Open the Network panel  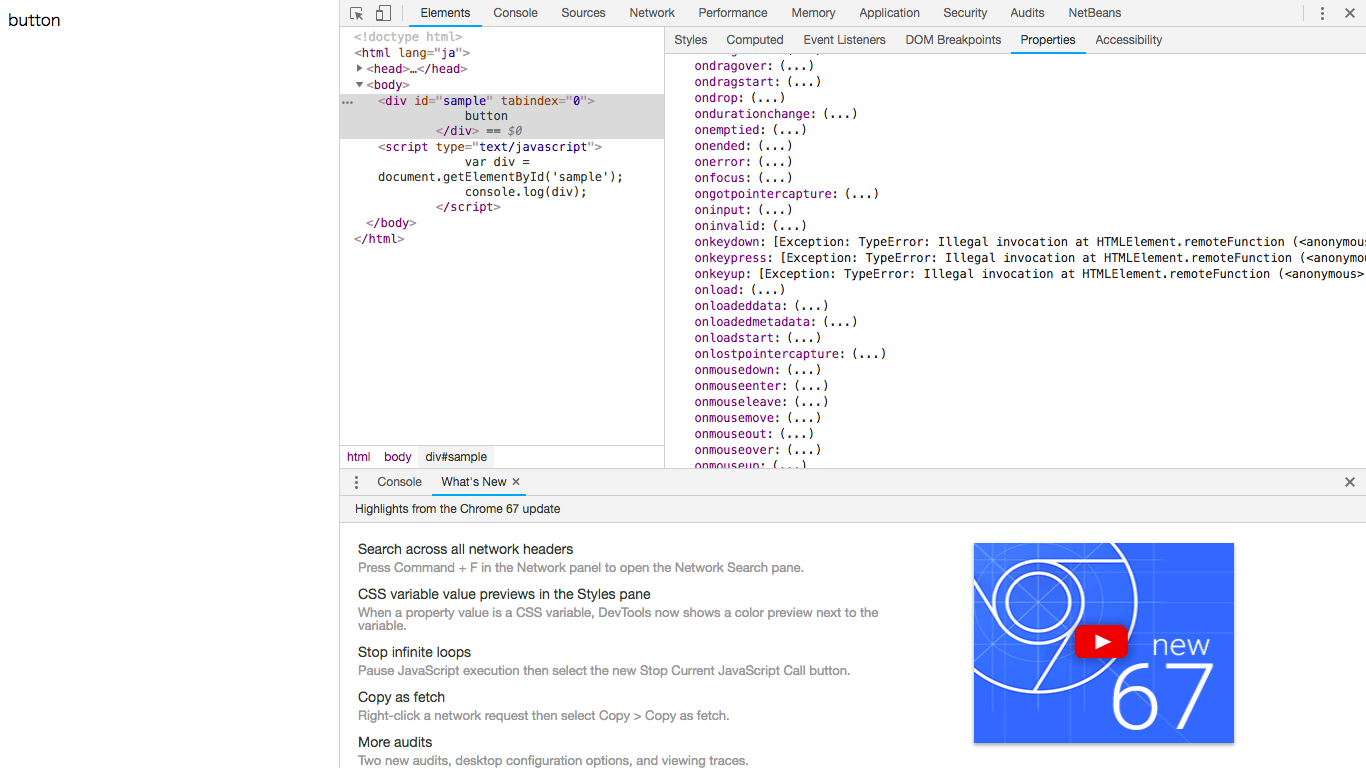651,13
